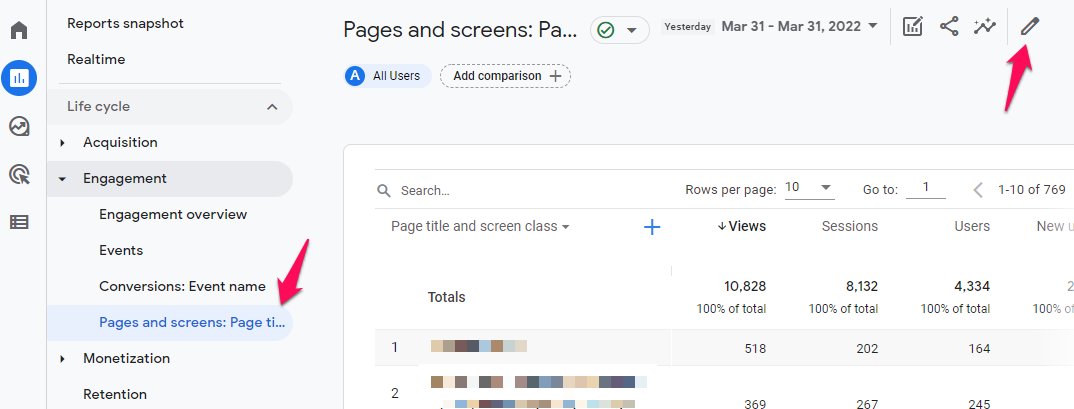Click the report title Pages and screens
The width and height of the screenshot is (1074, 409).
[x=460, y=29]
